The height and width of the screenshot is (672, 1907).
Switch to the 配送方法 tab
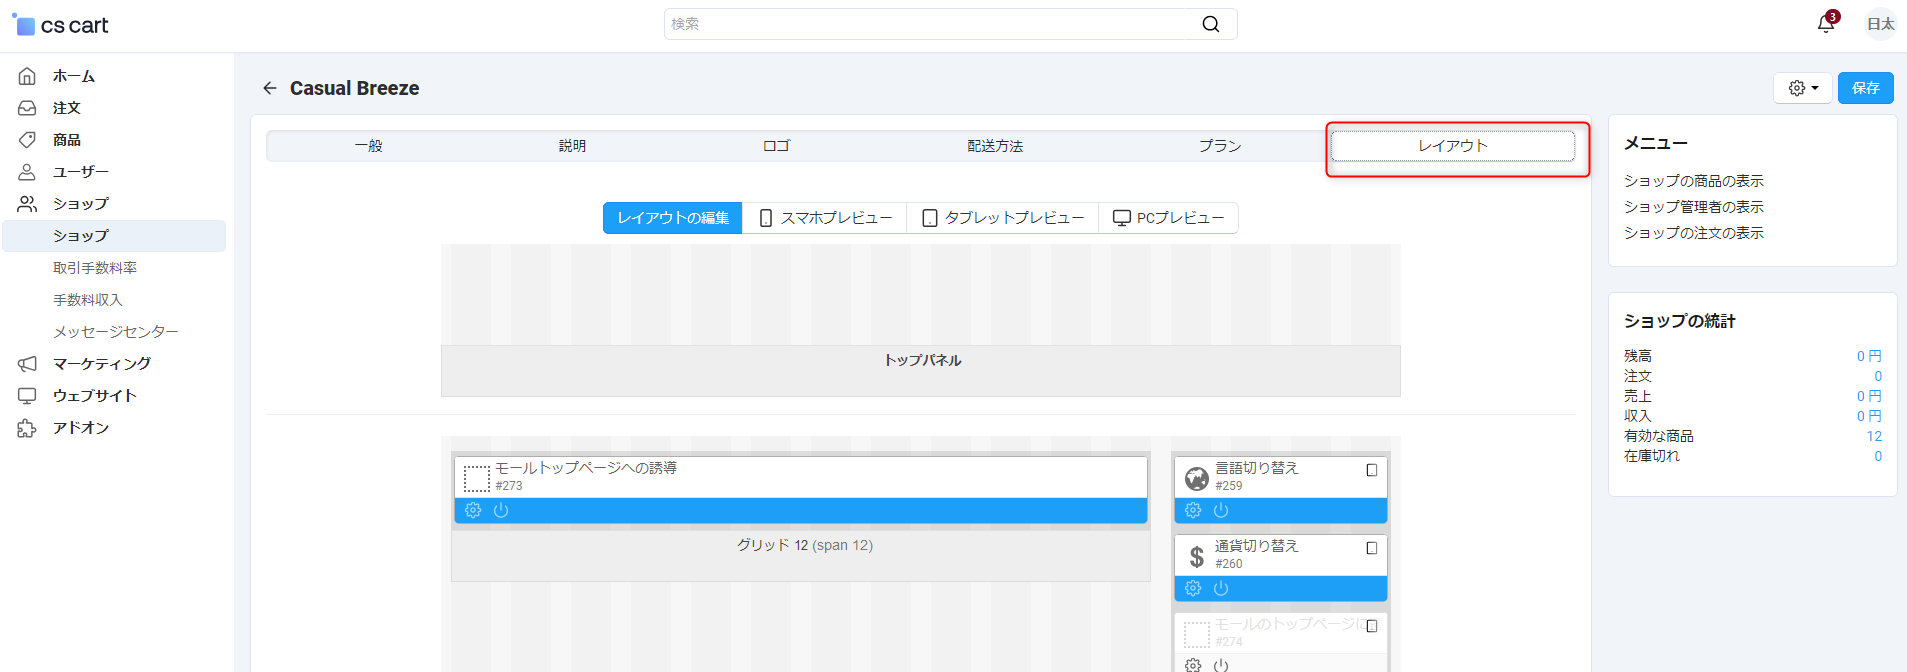(x=994, y=146)
